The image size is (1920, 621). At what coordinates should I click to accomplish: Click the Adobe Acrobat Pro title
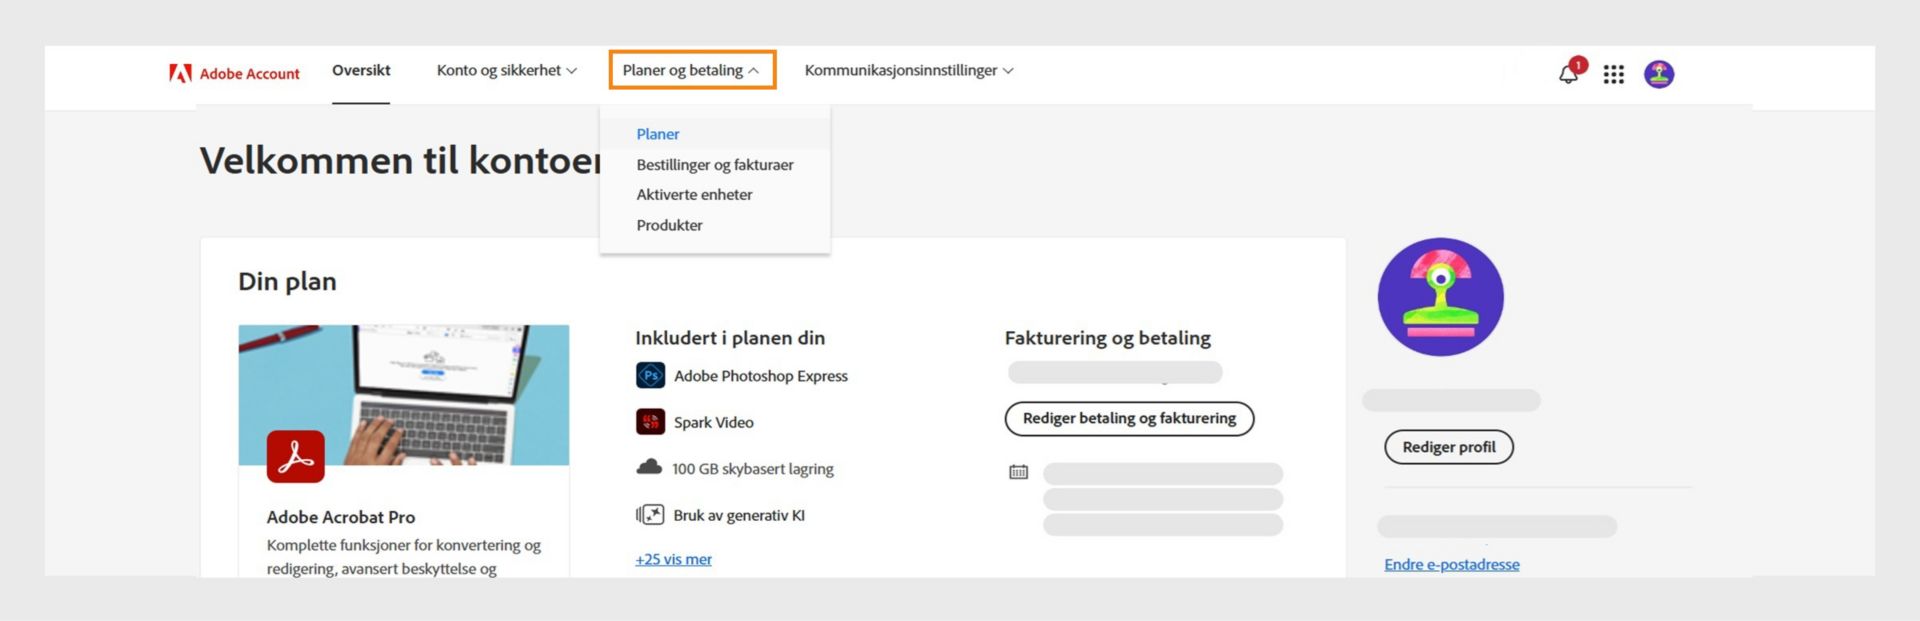pos(341,517)
